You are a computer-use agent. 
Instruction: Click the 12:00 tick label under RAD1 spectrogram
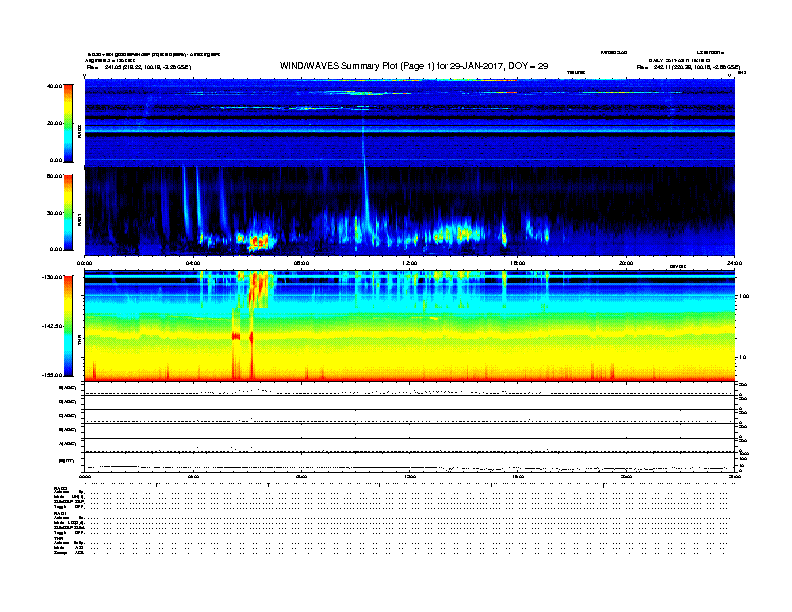[409, 263]
